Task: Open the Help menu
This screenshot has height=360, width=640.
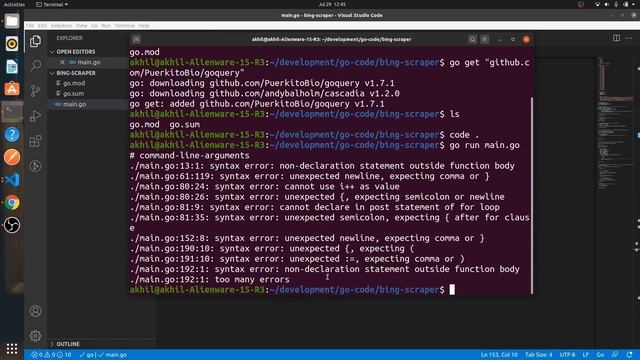Action: click(144, 25)
